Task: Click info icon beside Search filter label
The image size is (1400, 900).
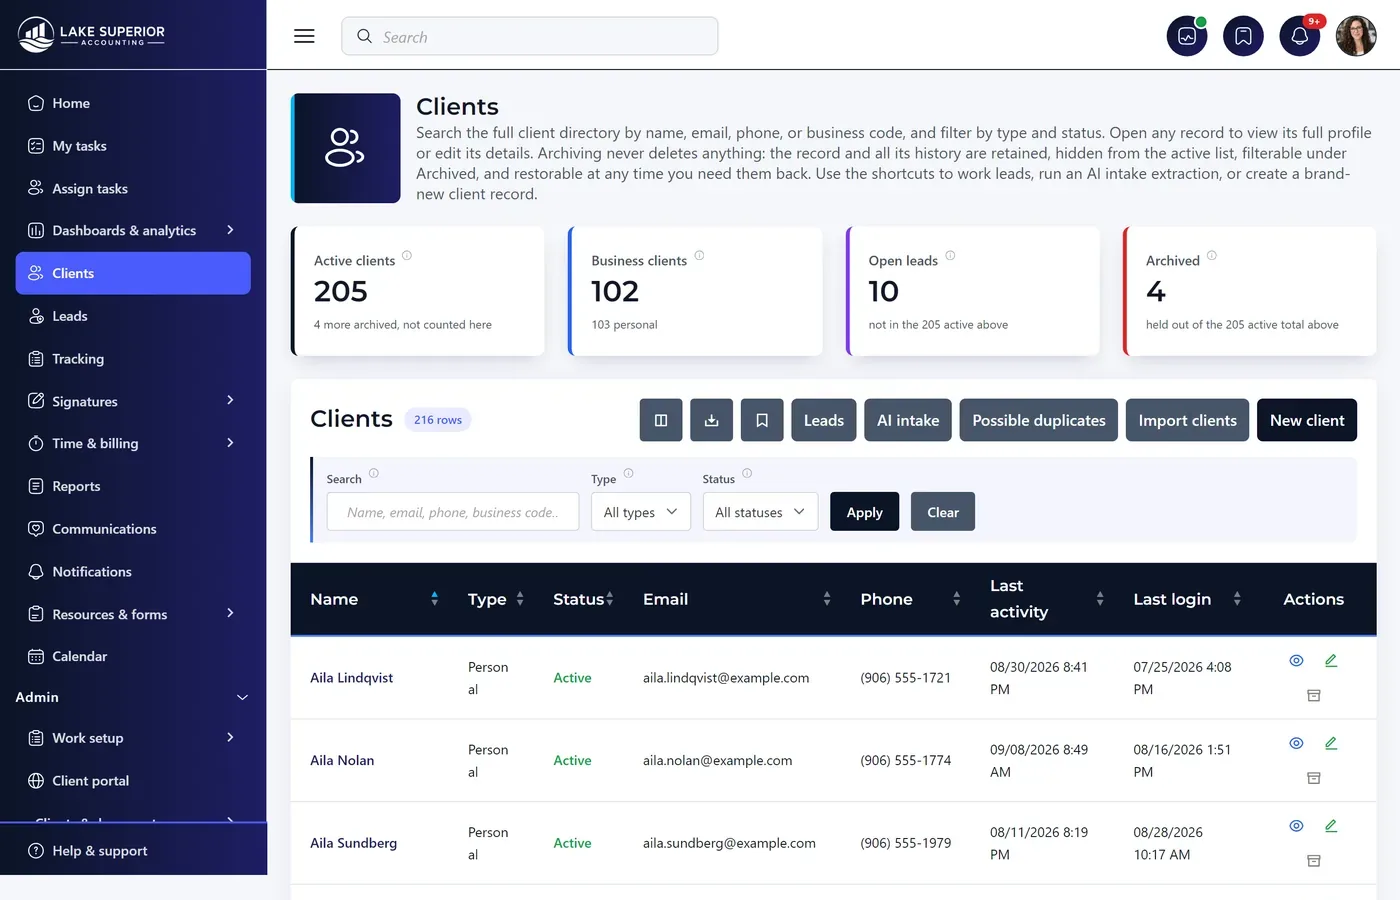Action: click(374, 474)
